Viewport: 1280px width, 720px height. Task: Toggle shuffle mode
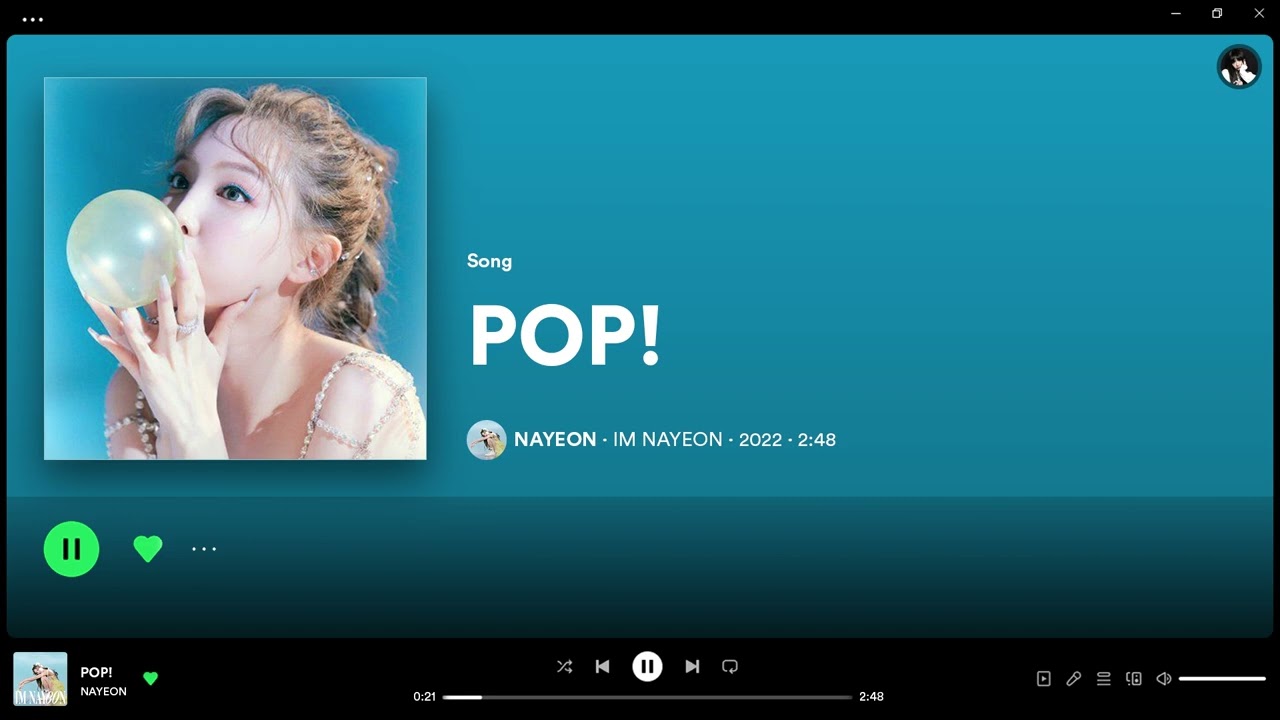564,666
